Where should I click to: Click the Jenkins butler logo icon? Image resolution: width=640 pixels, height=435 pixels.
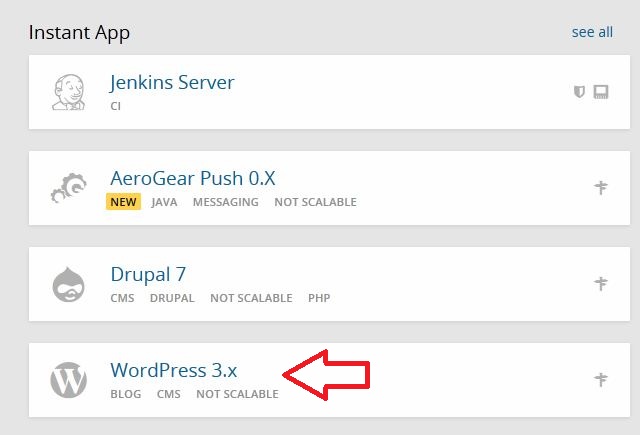(x=69, y=92)
